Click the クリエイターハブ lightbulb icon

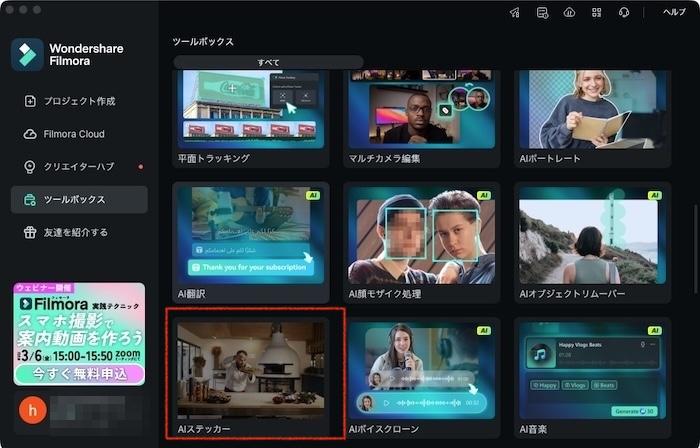pyautogui.click(x=29, y=167)
